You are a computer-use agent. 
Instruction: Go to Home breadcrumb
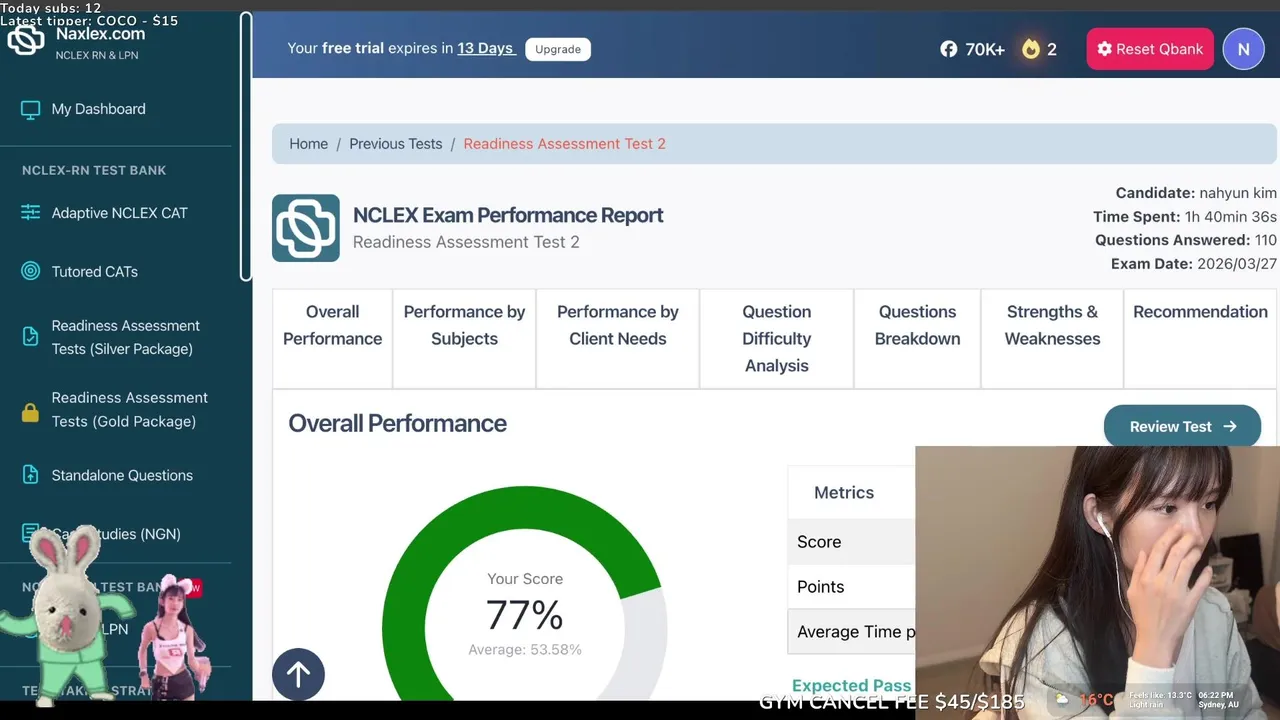pos(308,144)
